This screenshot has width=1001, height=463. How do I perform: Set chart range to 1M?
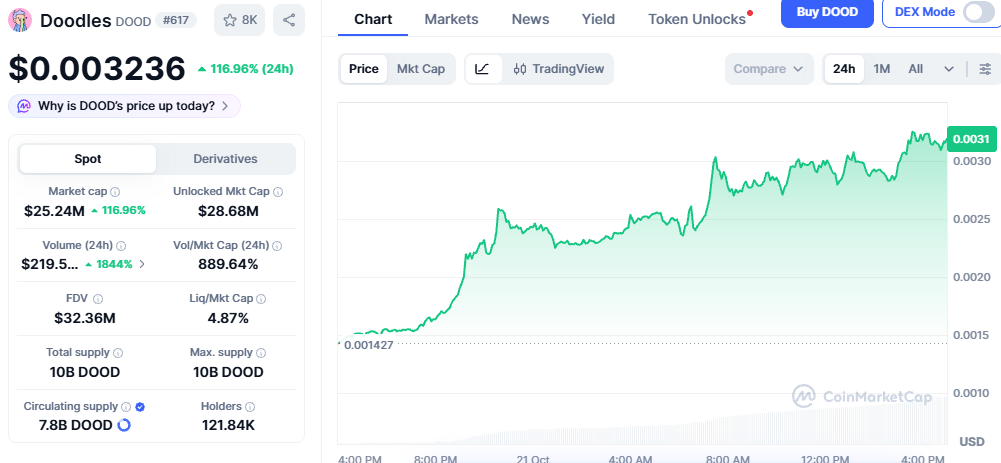pos(882,69)
